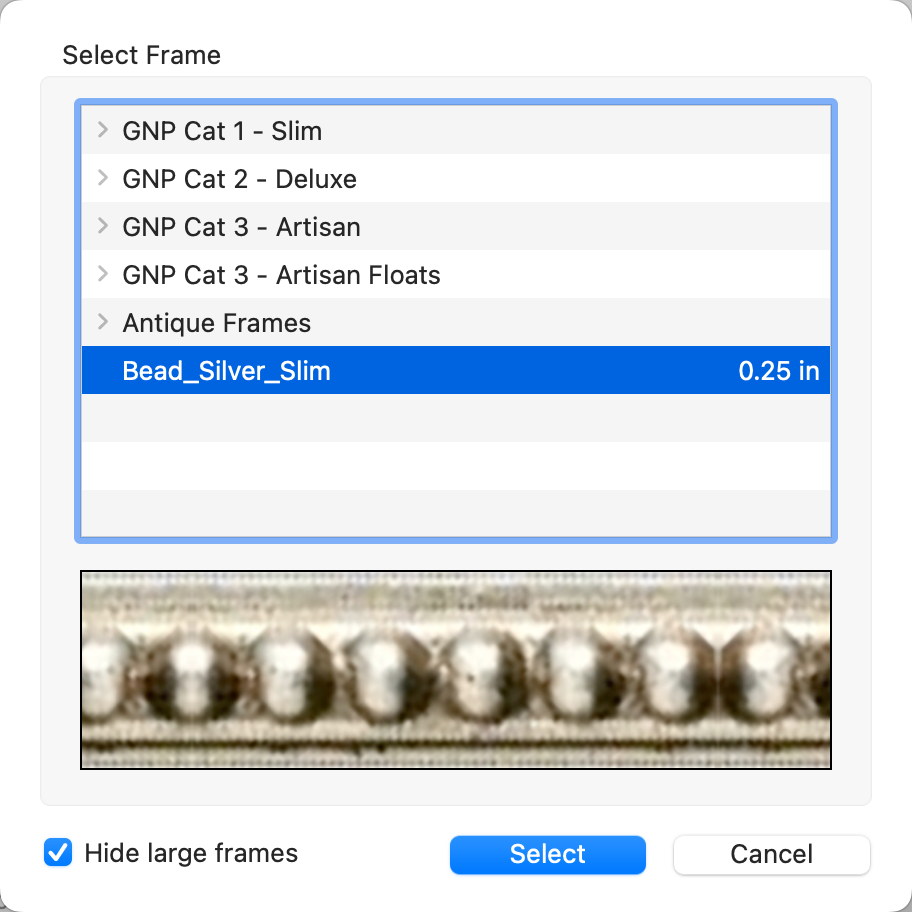Click the GNP Cat 3 - Artisan disclosure arrow
This screenshot has height=912, width=912.
(x=102, y=226)
